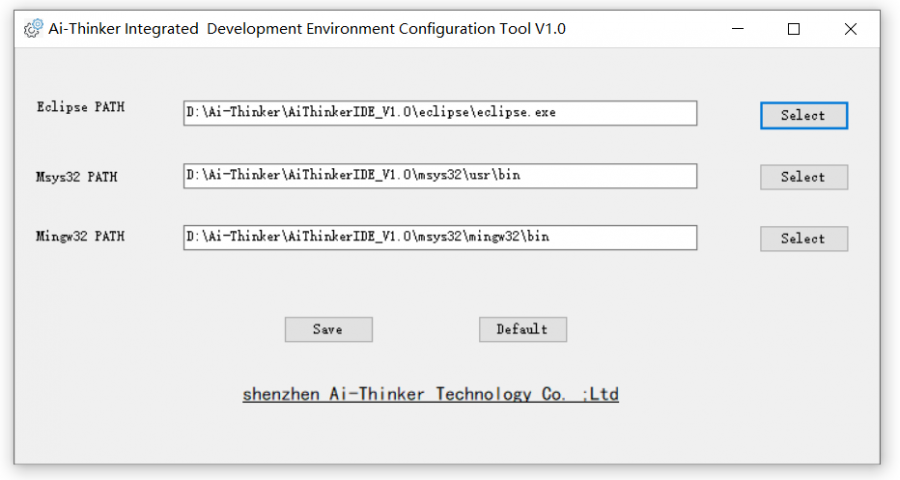Save the path configuration
This screenshot has height=480, width=900.
point(328,329)
